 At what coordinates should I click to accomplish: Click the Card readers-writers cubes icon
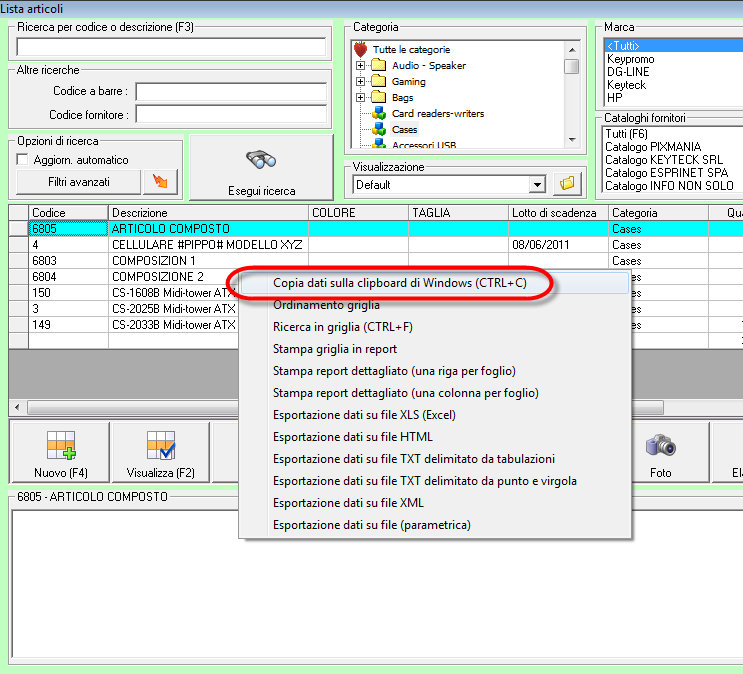click(379, 113)
